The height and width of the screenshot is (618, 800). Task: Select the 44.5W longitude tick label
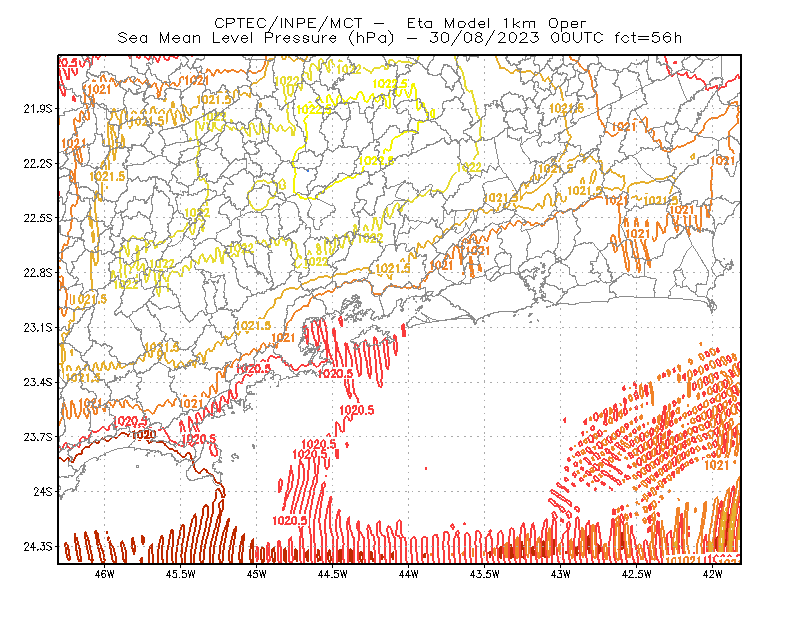tap(333, 574)
